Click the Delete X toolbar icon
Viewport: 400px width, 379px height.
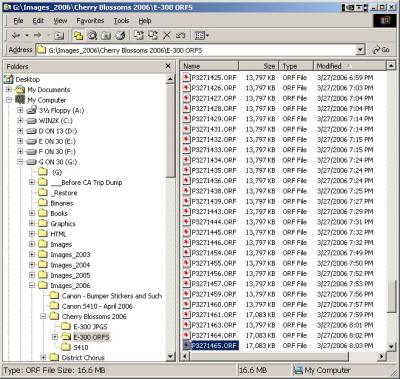(x=167, y=35)
